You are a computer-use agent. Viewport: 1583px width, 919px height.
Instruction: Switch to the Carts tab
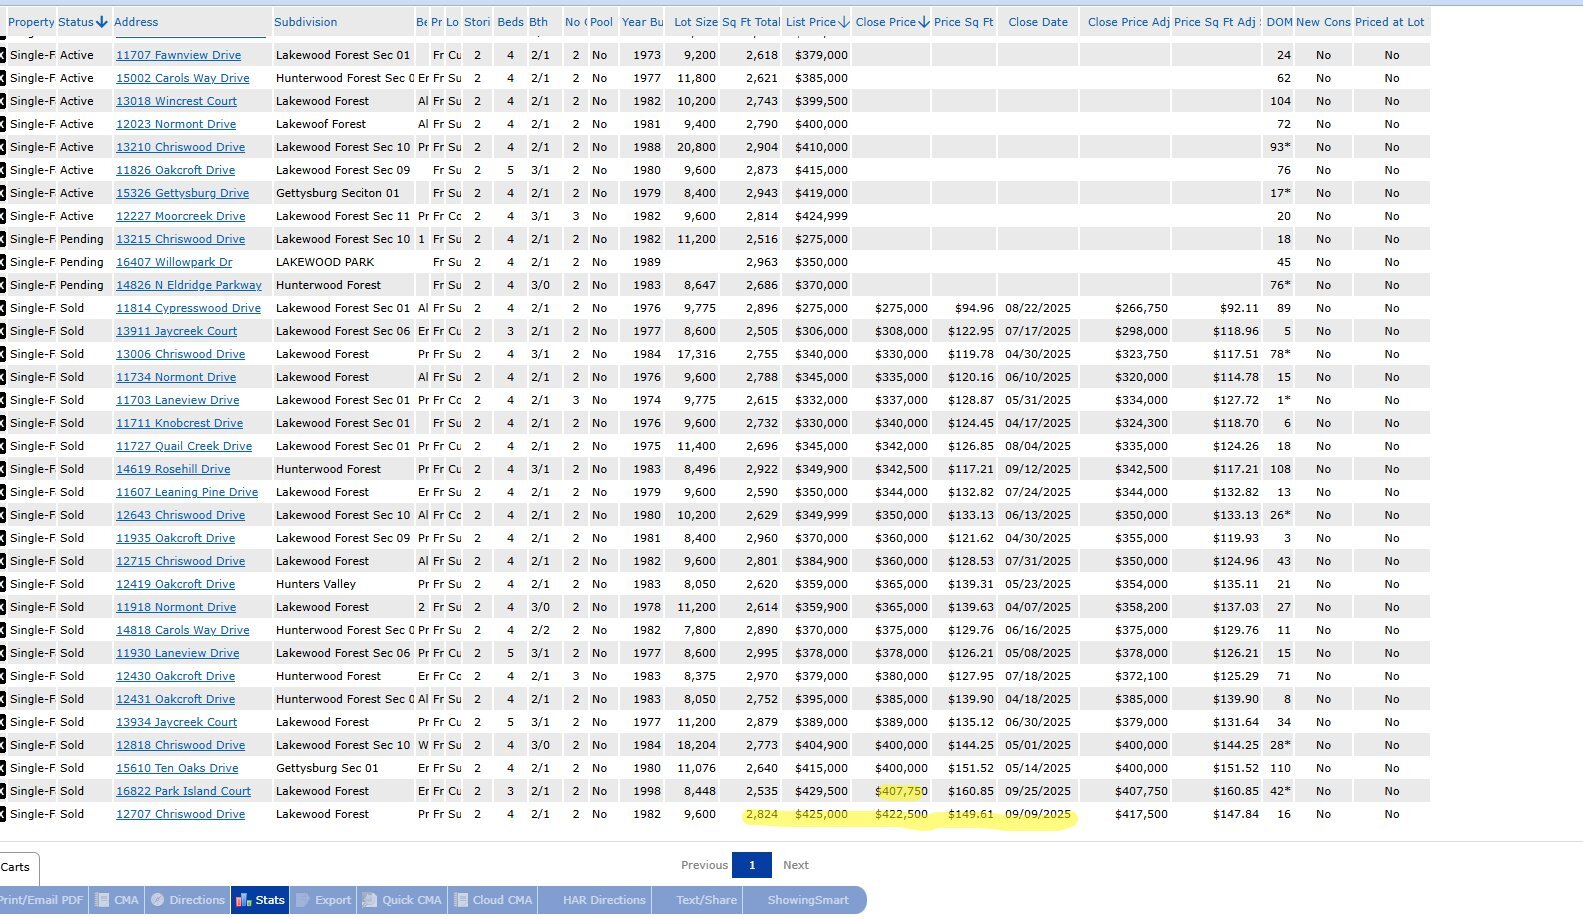pos(16,867)
